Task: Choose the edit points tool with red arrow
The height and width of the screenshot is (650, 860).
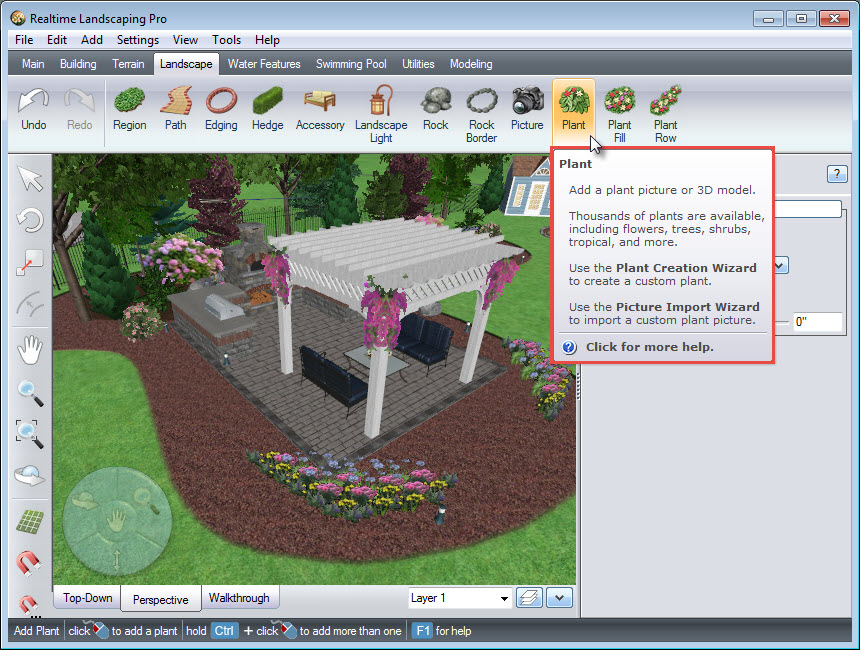Action: (30, 262)
